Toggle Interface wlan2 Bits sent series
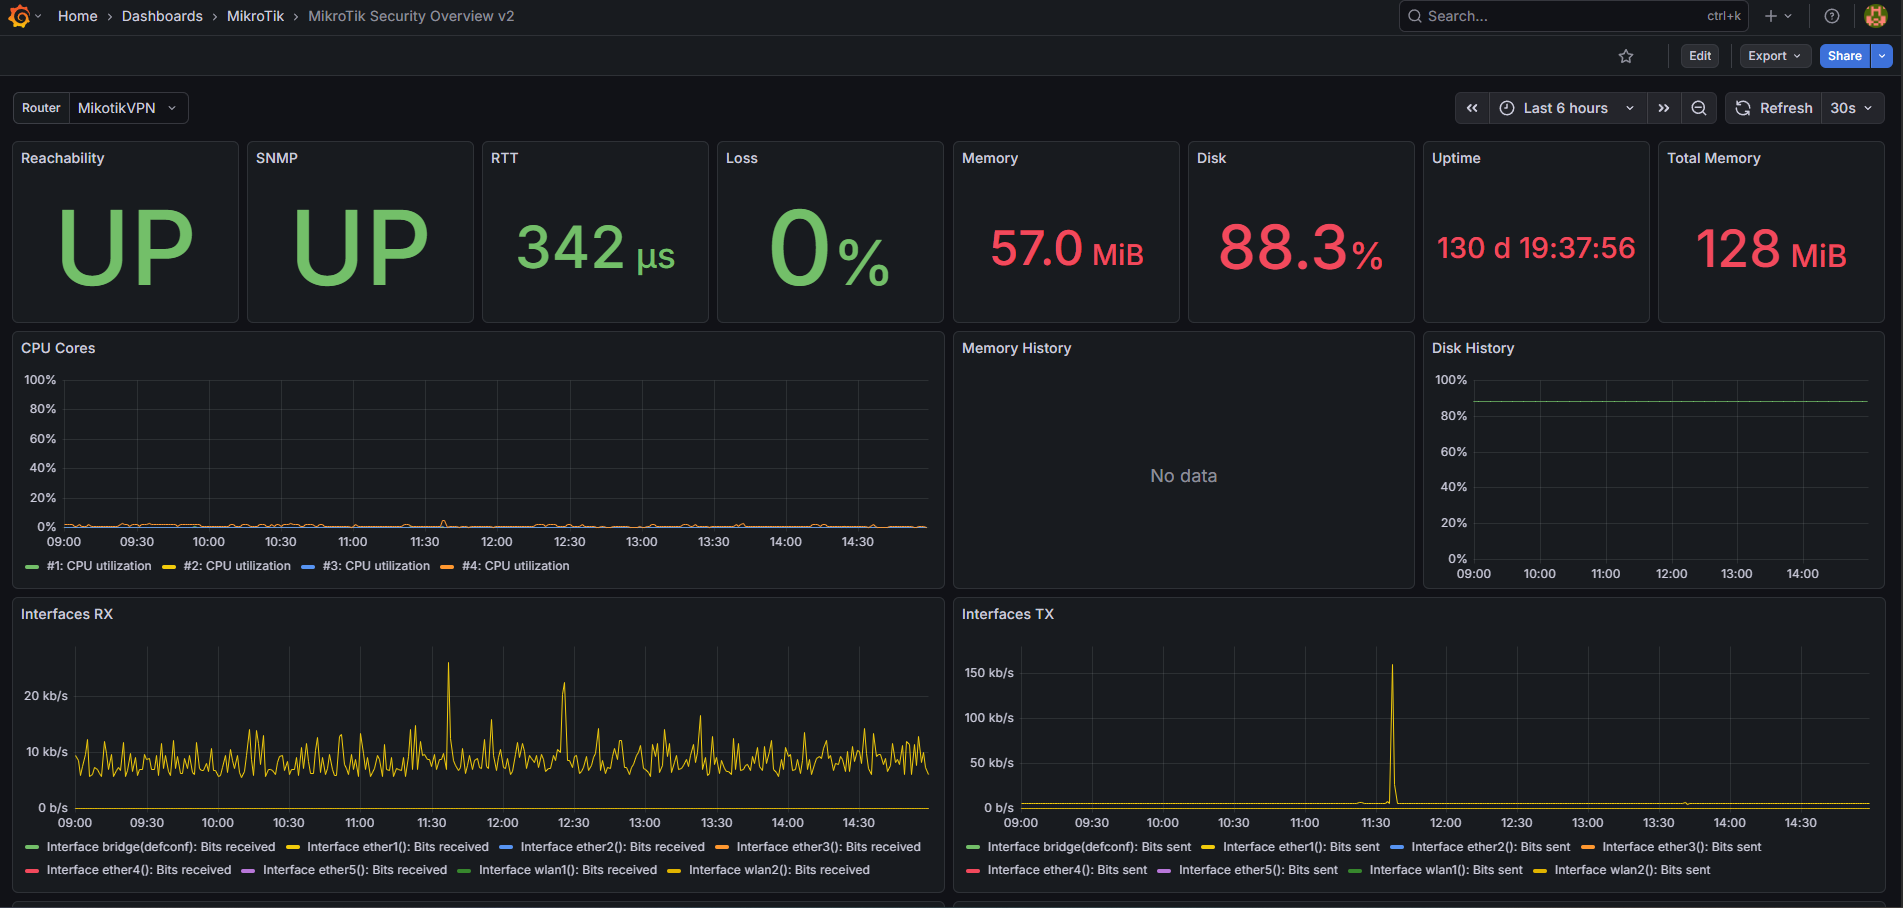Screen dimensions: 1903x908 pos(1622,870)
